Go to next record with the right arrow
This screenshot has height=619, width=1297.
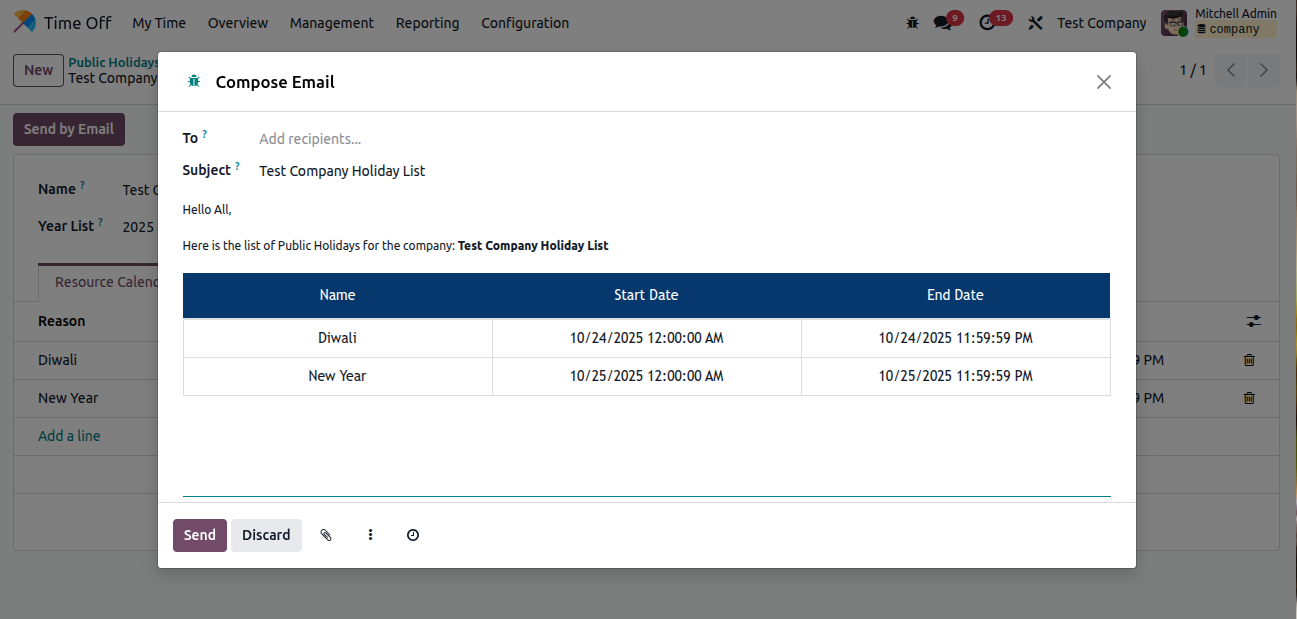pyautogui.click(x=1263, y=70)
